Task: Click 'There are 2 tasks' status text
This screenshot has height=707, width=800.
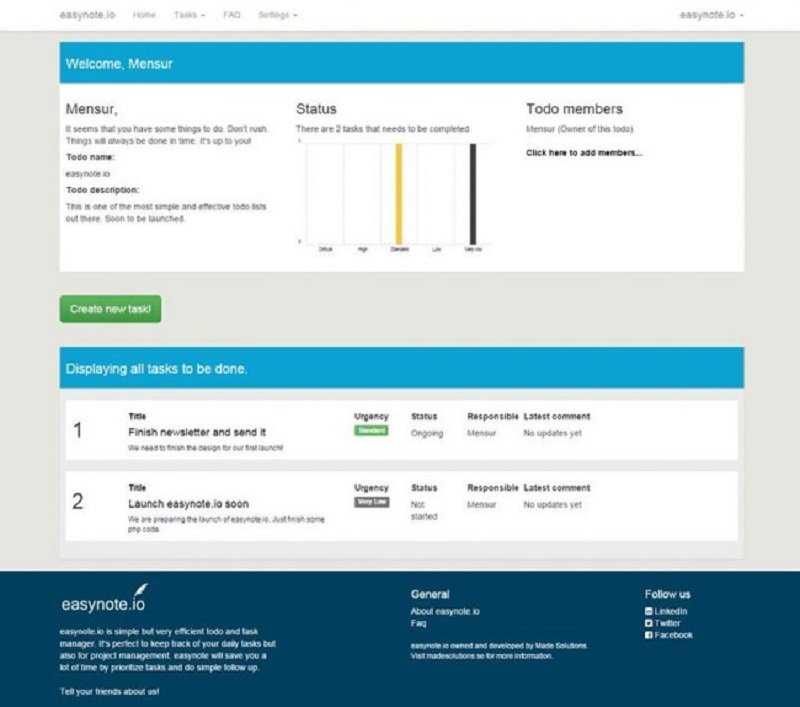Action: [383, 129]
